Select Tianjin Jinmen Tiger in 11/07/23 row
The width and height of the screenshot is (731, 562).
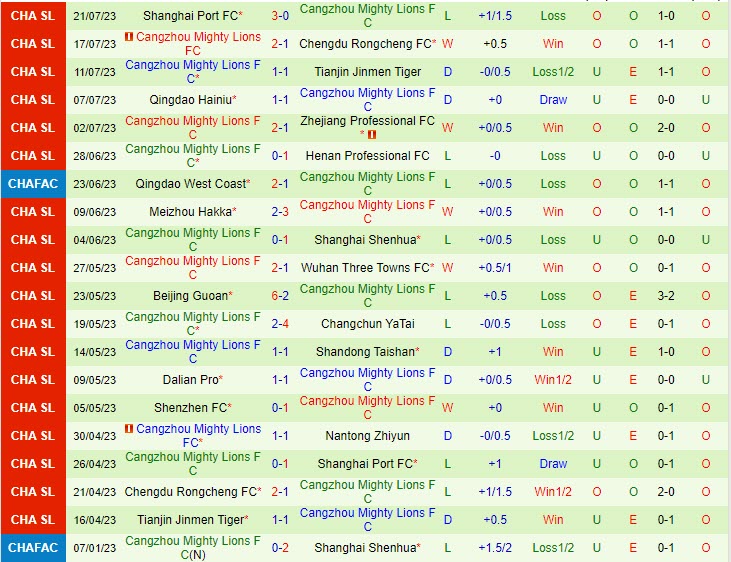click(x=367, y=72)
